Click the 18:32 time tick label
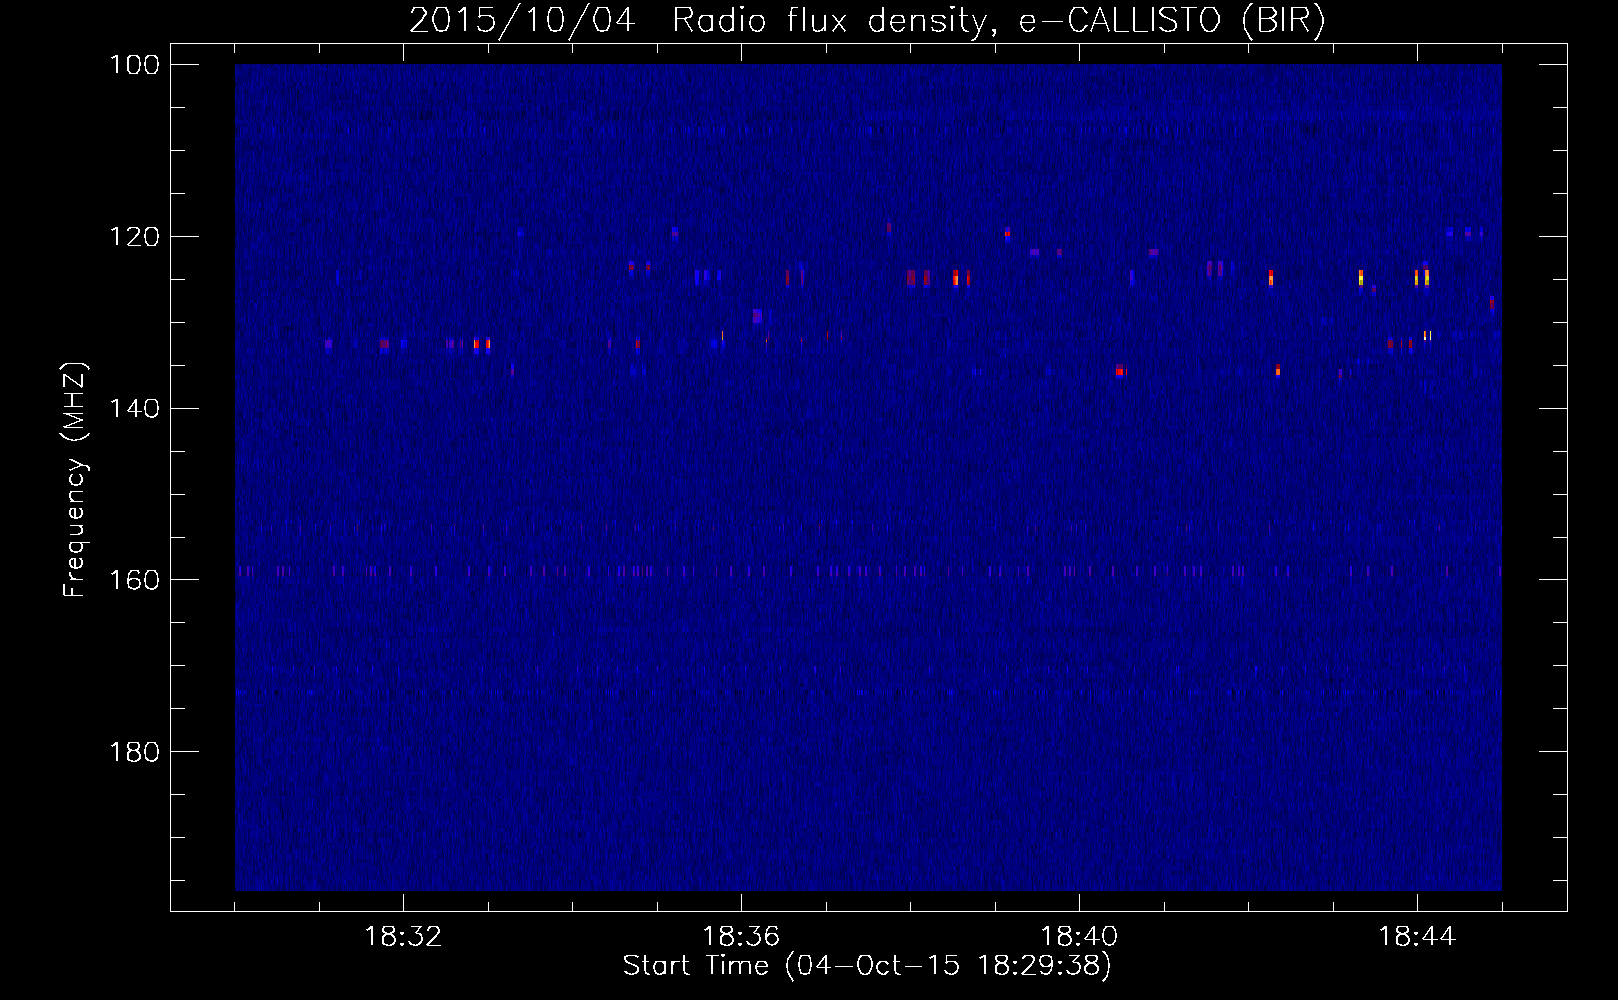 tap(403, 937)
